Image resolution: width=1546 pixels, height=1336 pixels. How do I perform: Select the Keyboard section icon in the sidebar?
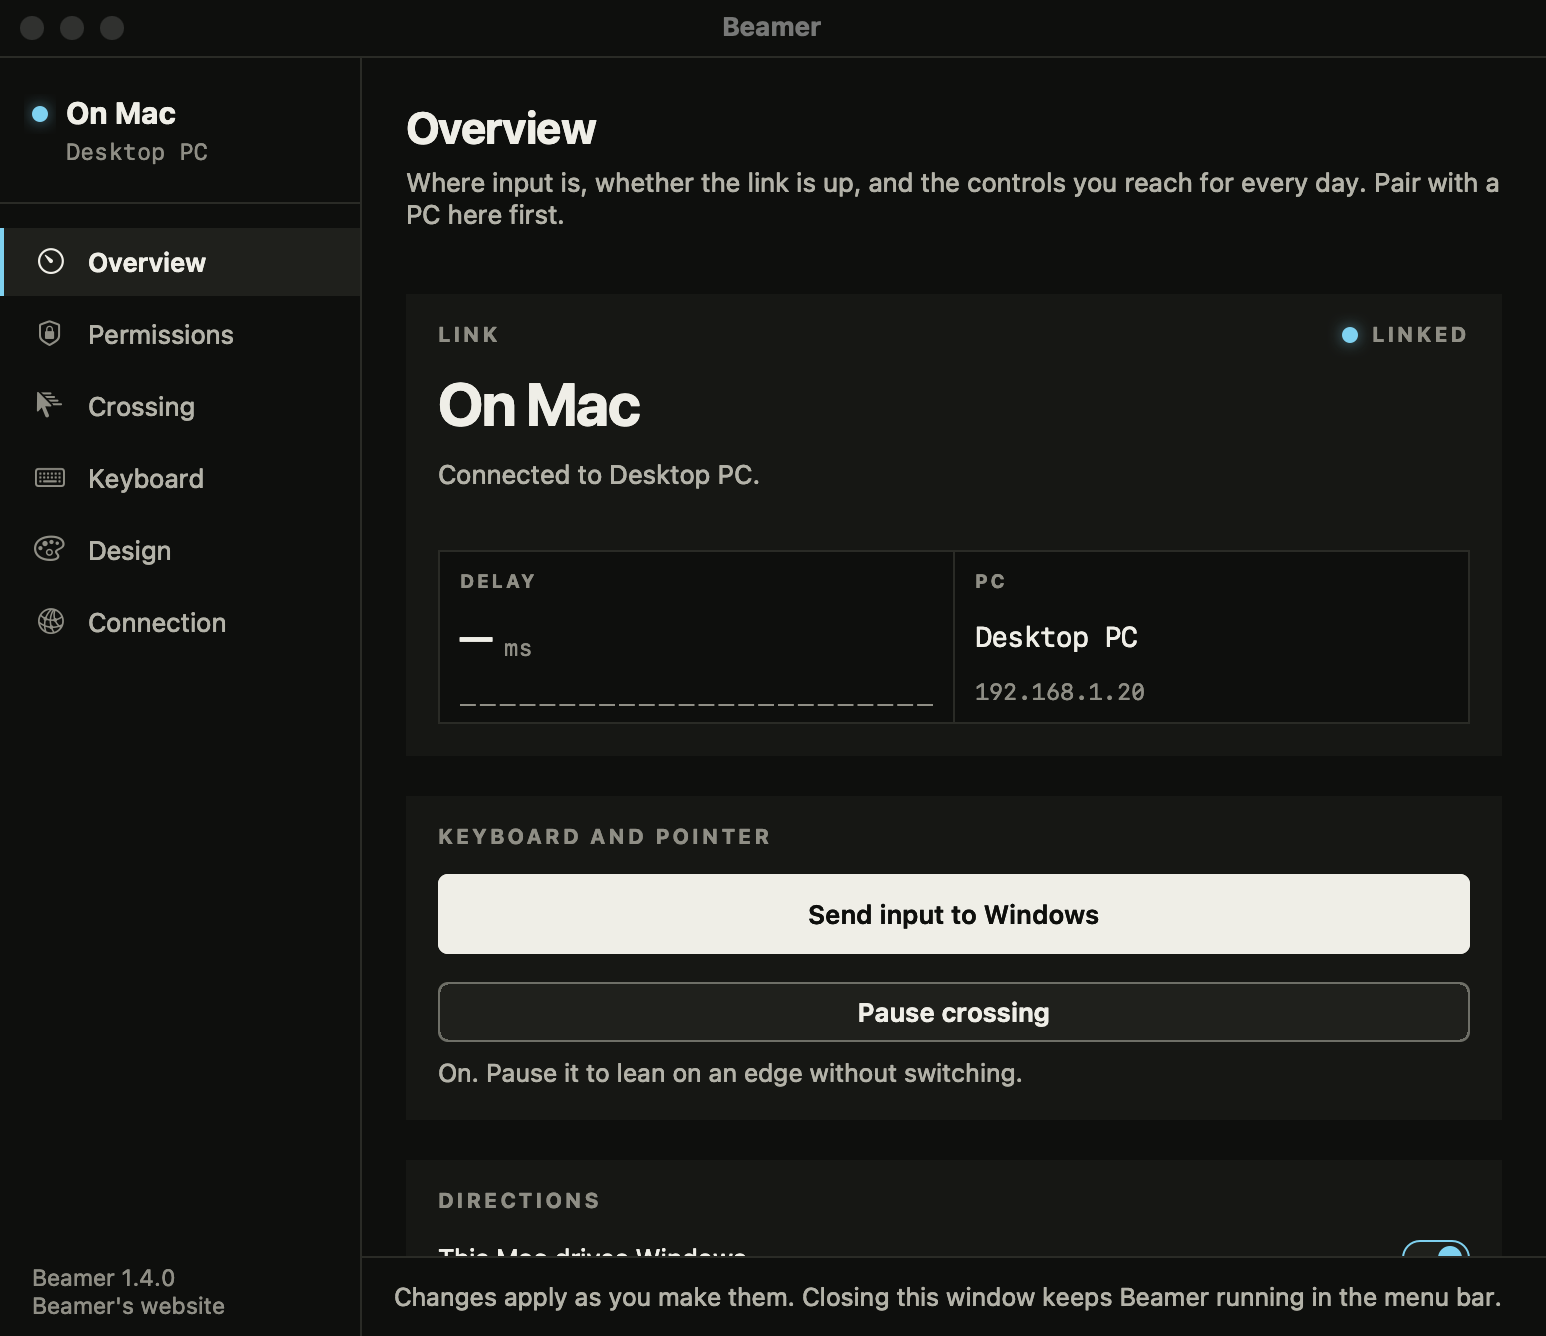49,478
